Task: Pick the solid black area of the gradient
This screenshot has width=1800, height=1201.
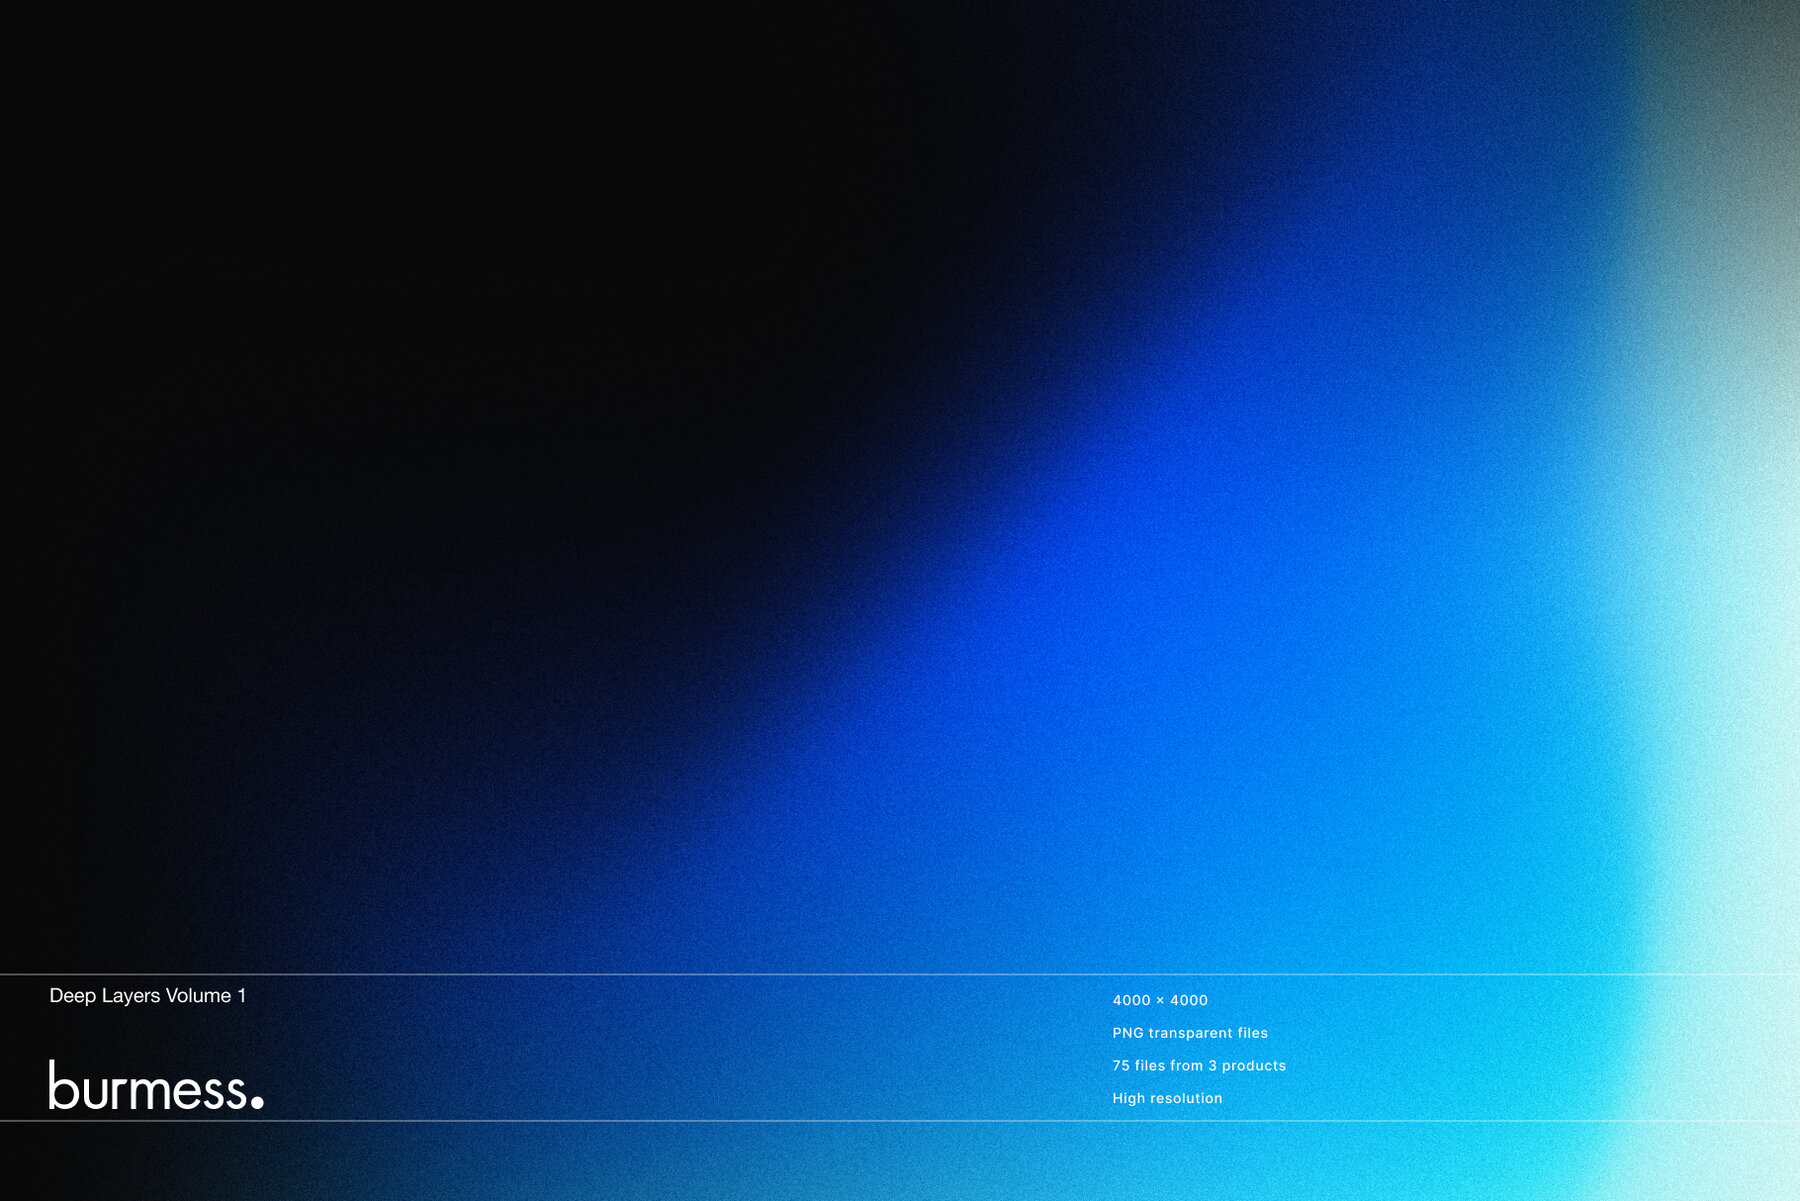Action: (300, 300)
